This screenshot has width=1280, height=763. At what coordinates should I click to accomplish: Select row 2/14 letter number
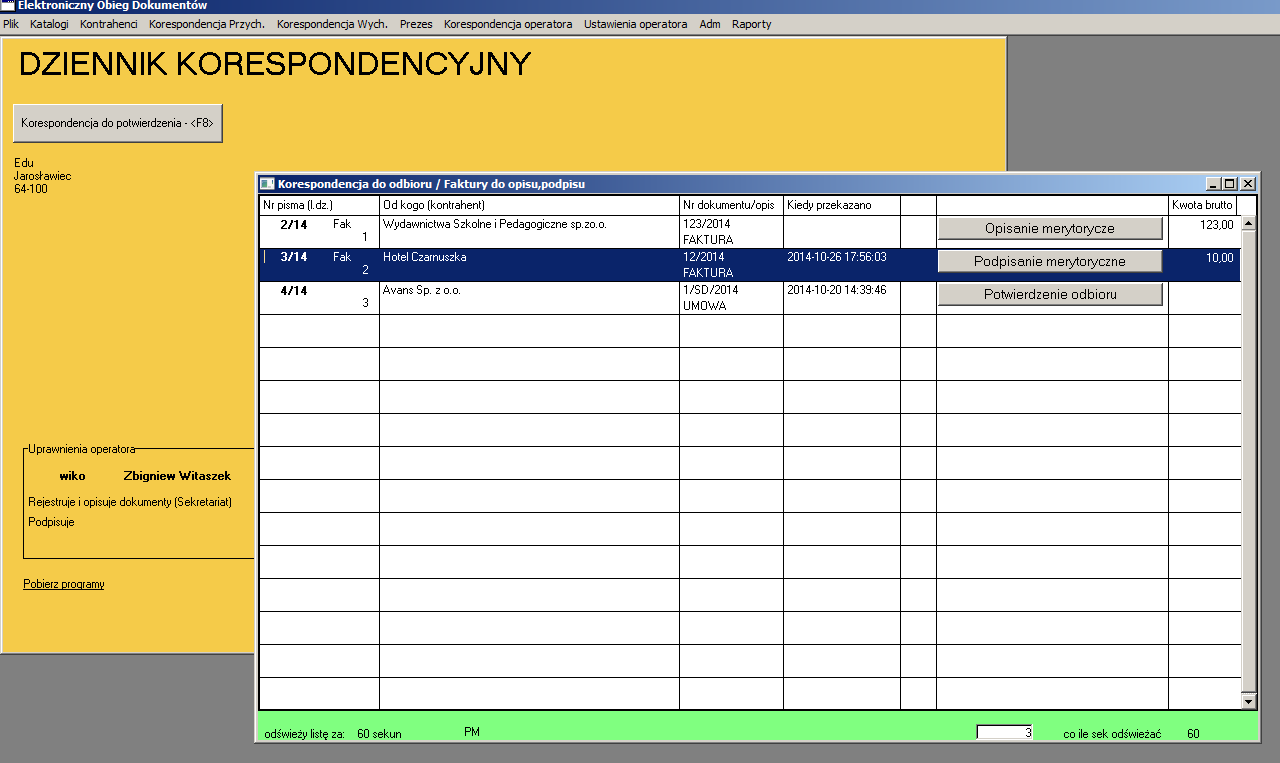click(x=294, y=225)
